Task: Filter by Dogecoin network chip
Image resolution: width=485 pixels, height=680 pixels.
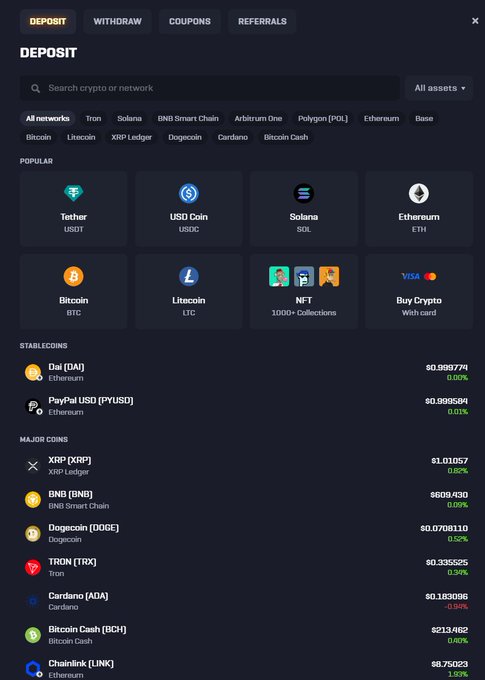Action: click(x=185, y=137)
